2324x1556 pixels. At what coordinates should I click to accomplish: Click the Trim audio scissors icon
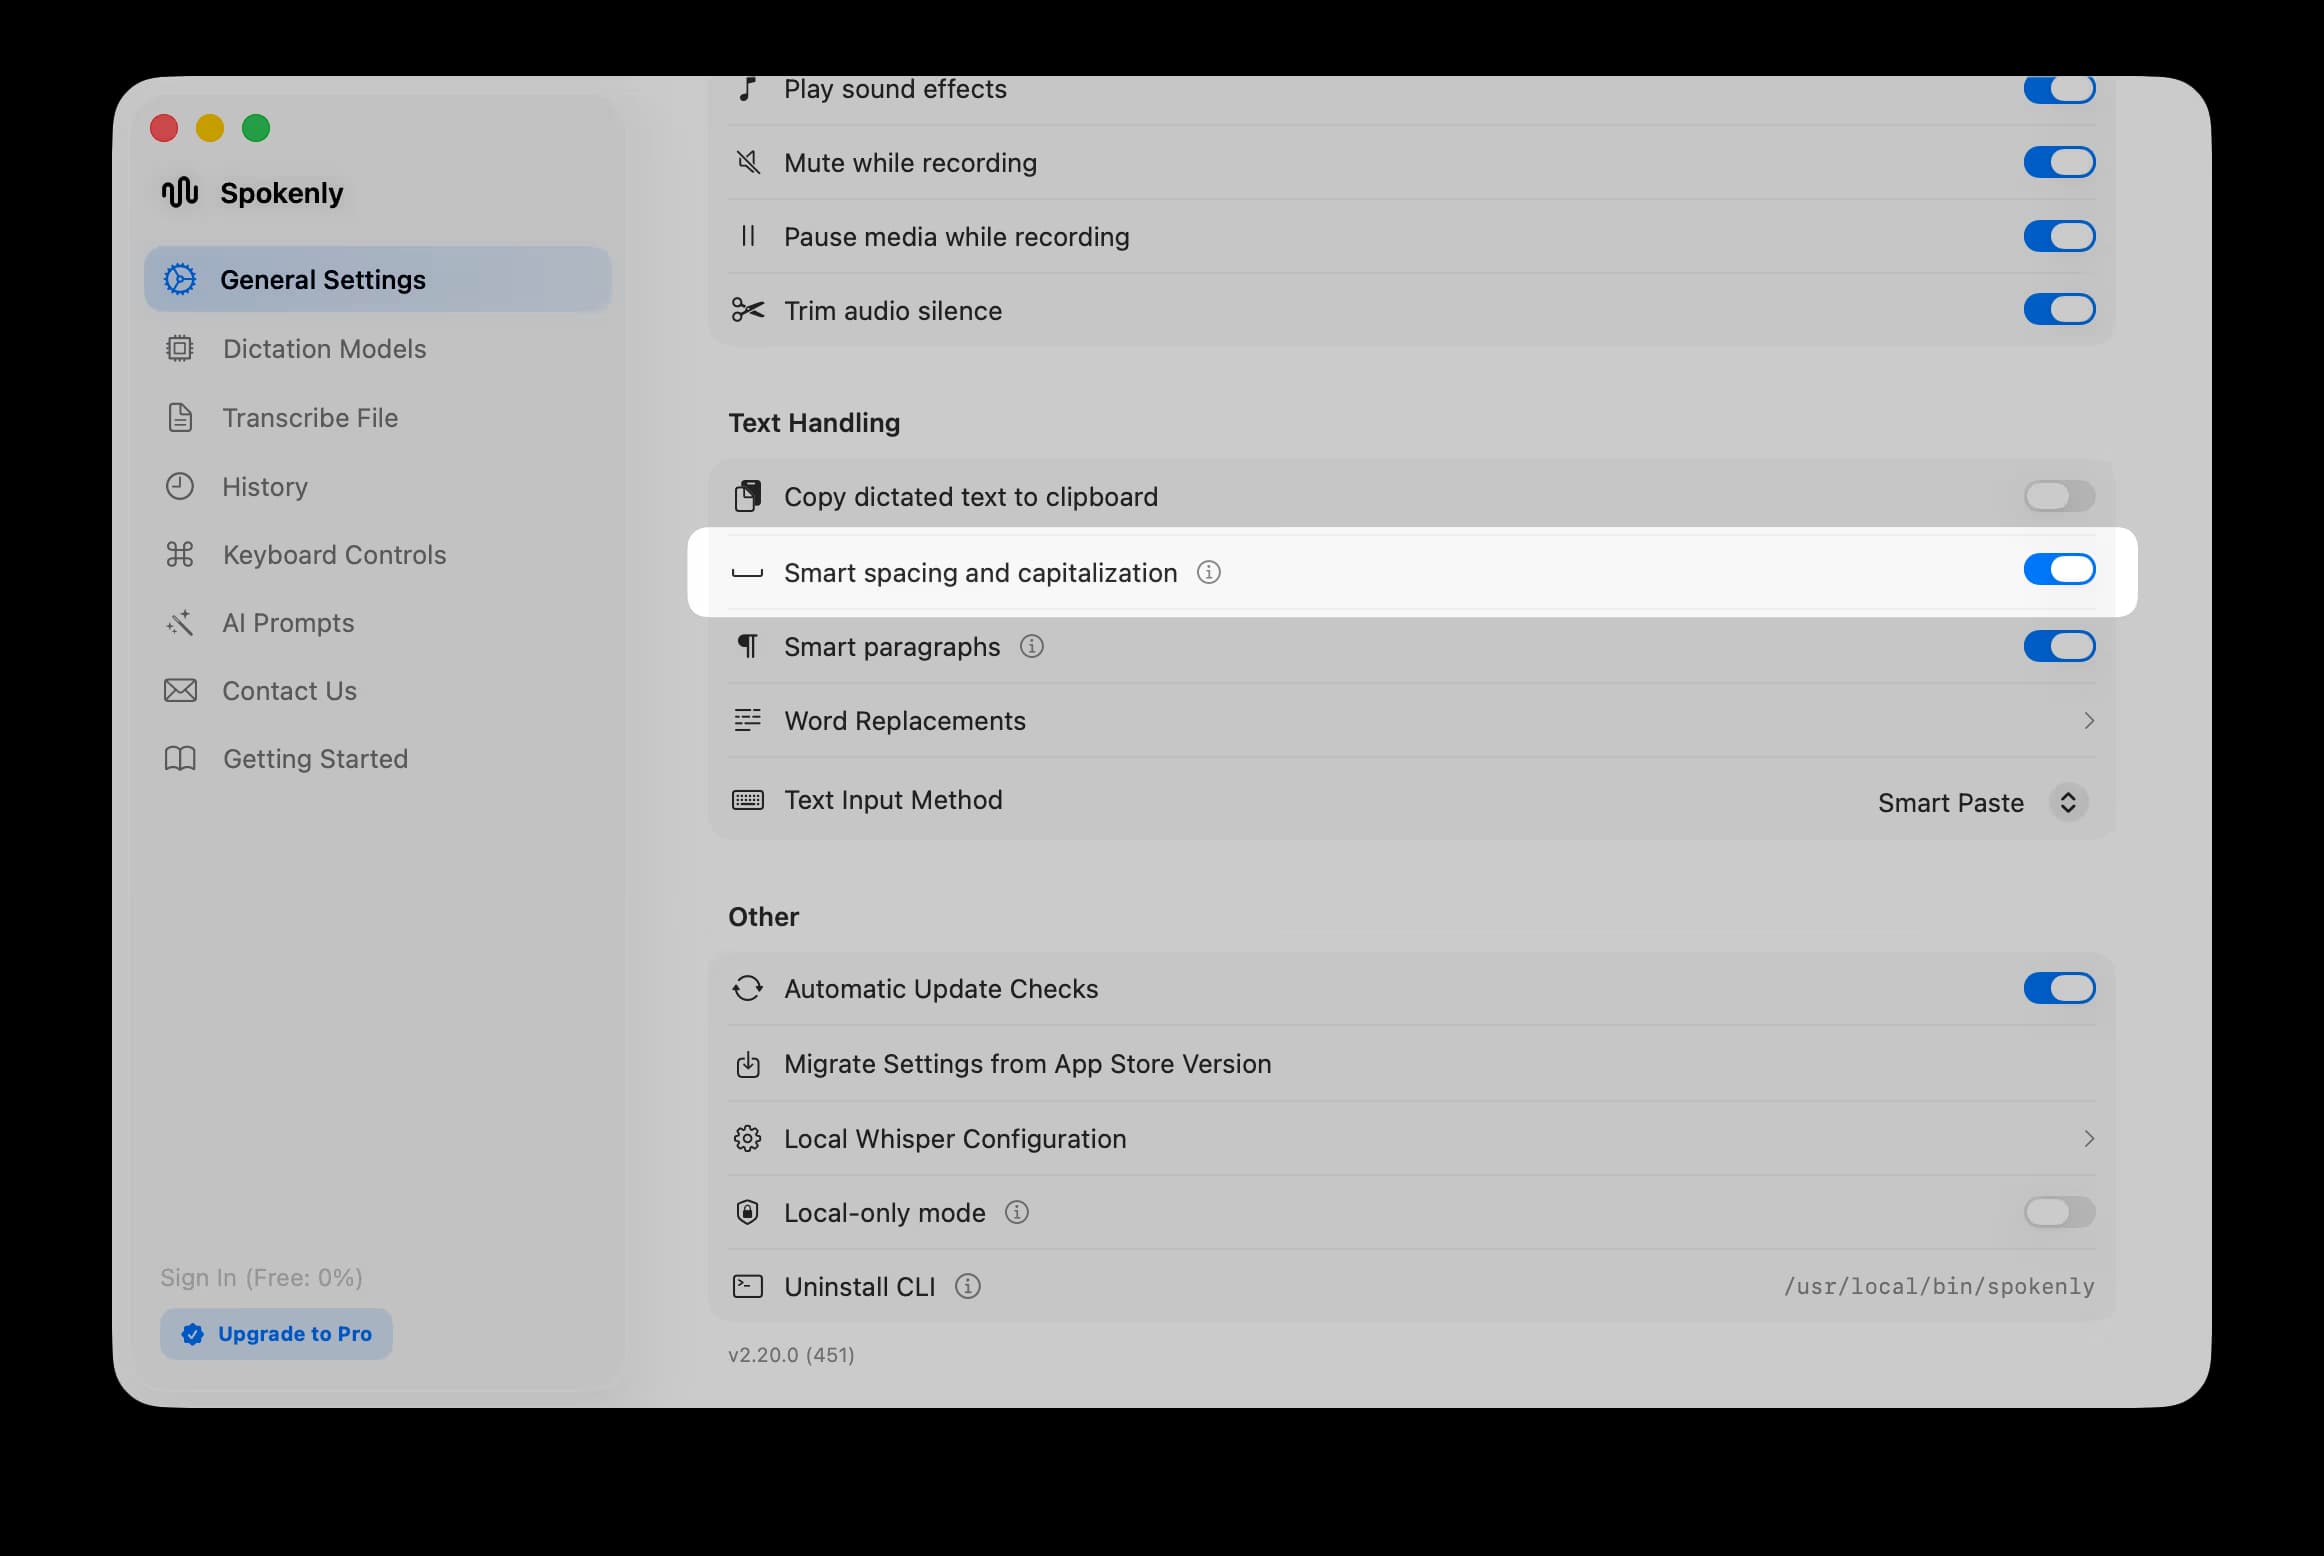coord(748,310)
